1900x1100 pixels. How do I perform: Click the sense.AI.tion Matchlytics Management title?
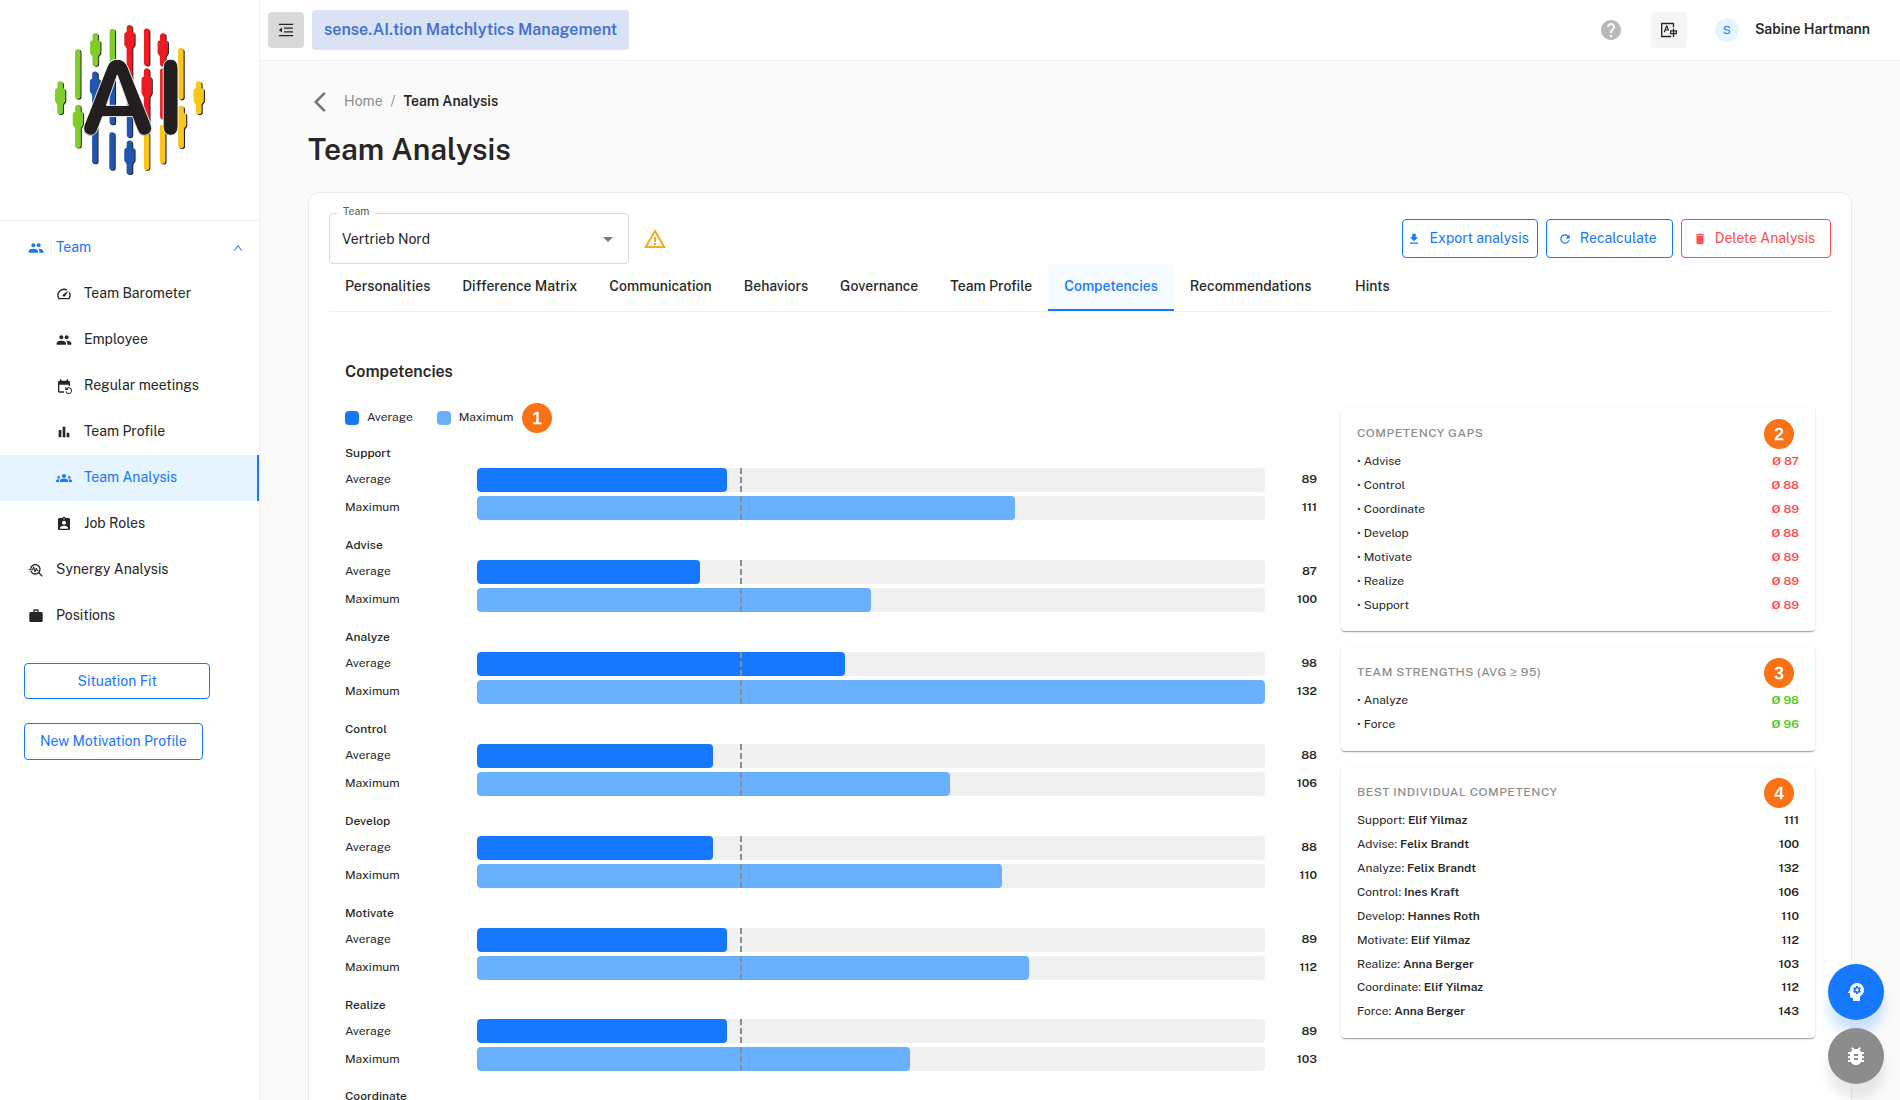470,30
